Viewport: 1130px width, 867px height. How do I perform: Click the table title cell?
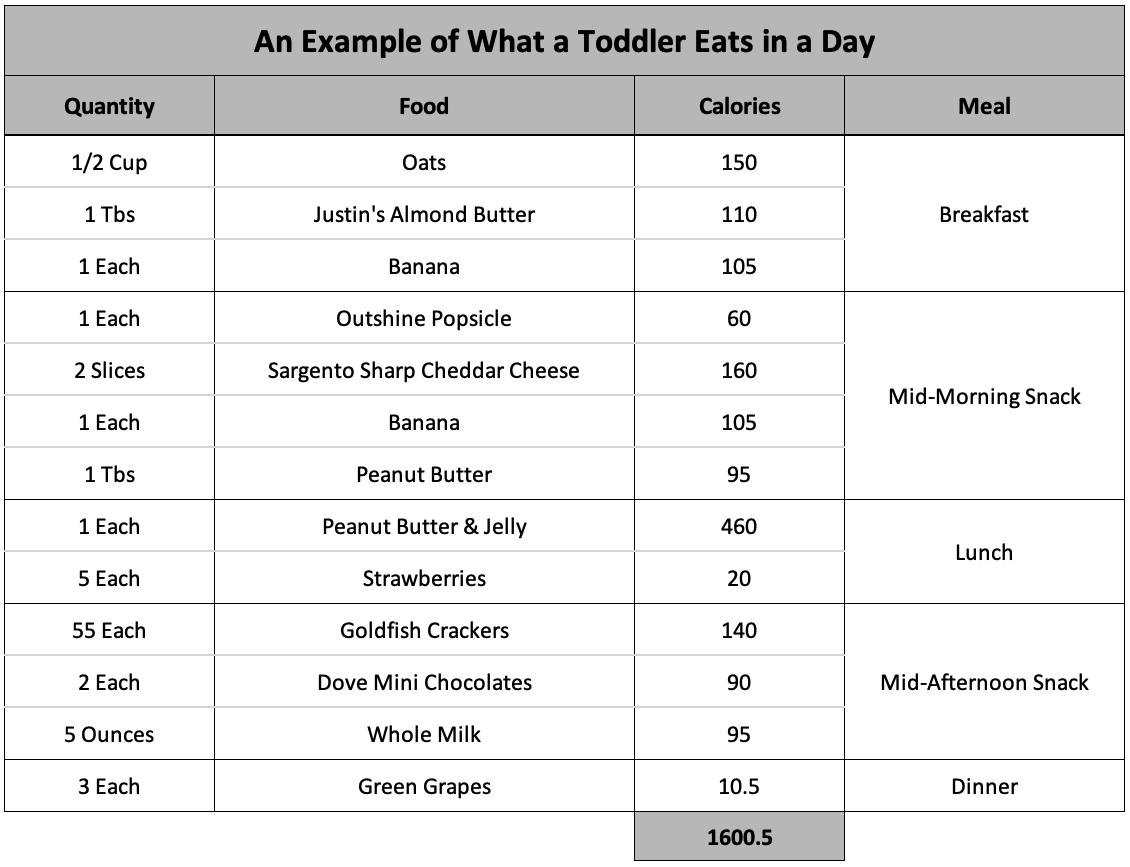(x=564, y=42)
